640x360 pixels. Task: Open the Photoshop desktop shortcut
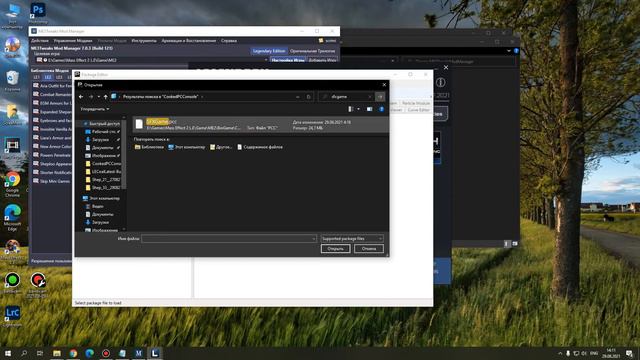(38, 12)
